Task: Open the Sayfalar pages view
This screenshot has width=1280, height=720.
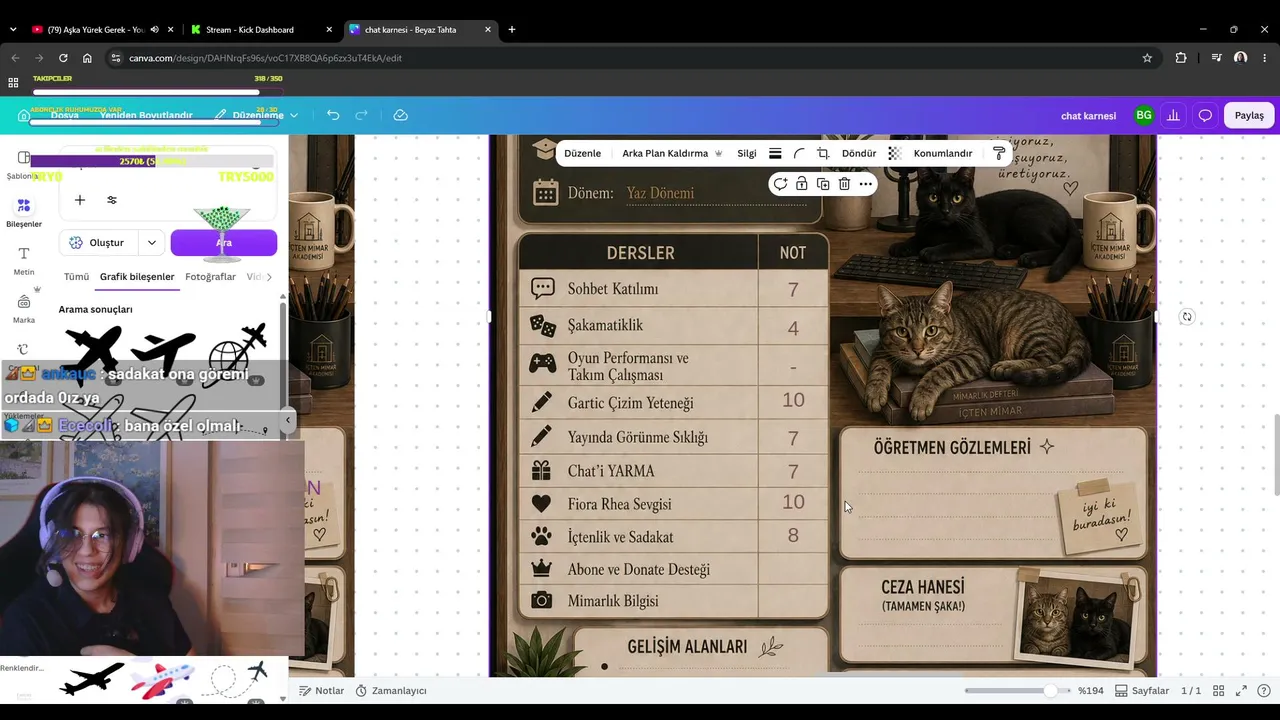Action: pos(1142,691)
